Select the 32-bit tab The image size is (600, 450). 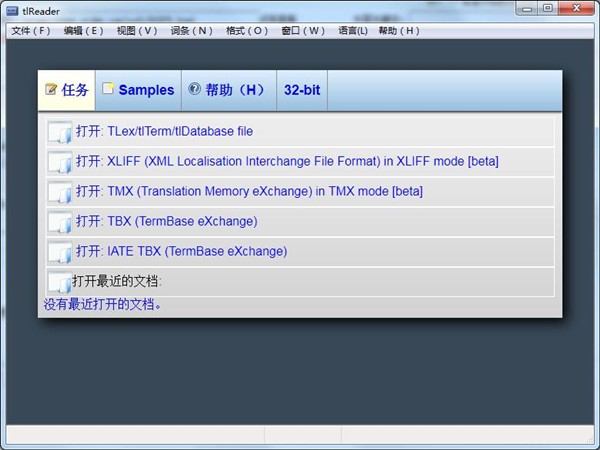coord(302,90)
